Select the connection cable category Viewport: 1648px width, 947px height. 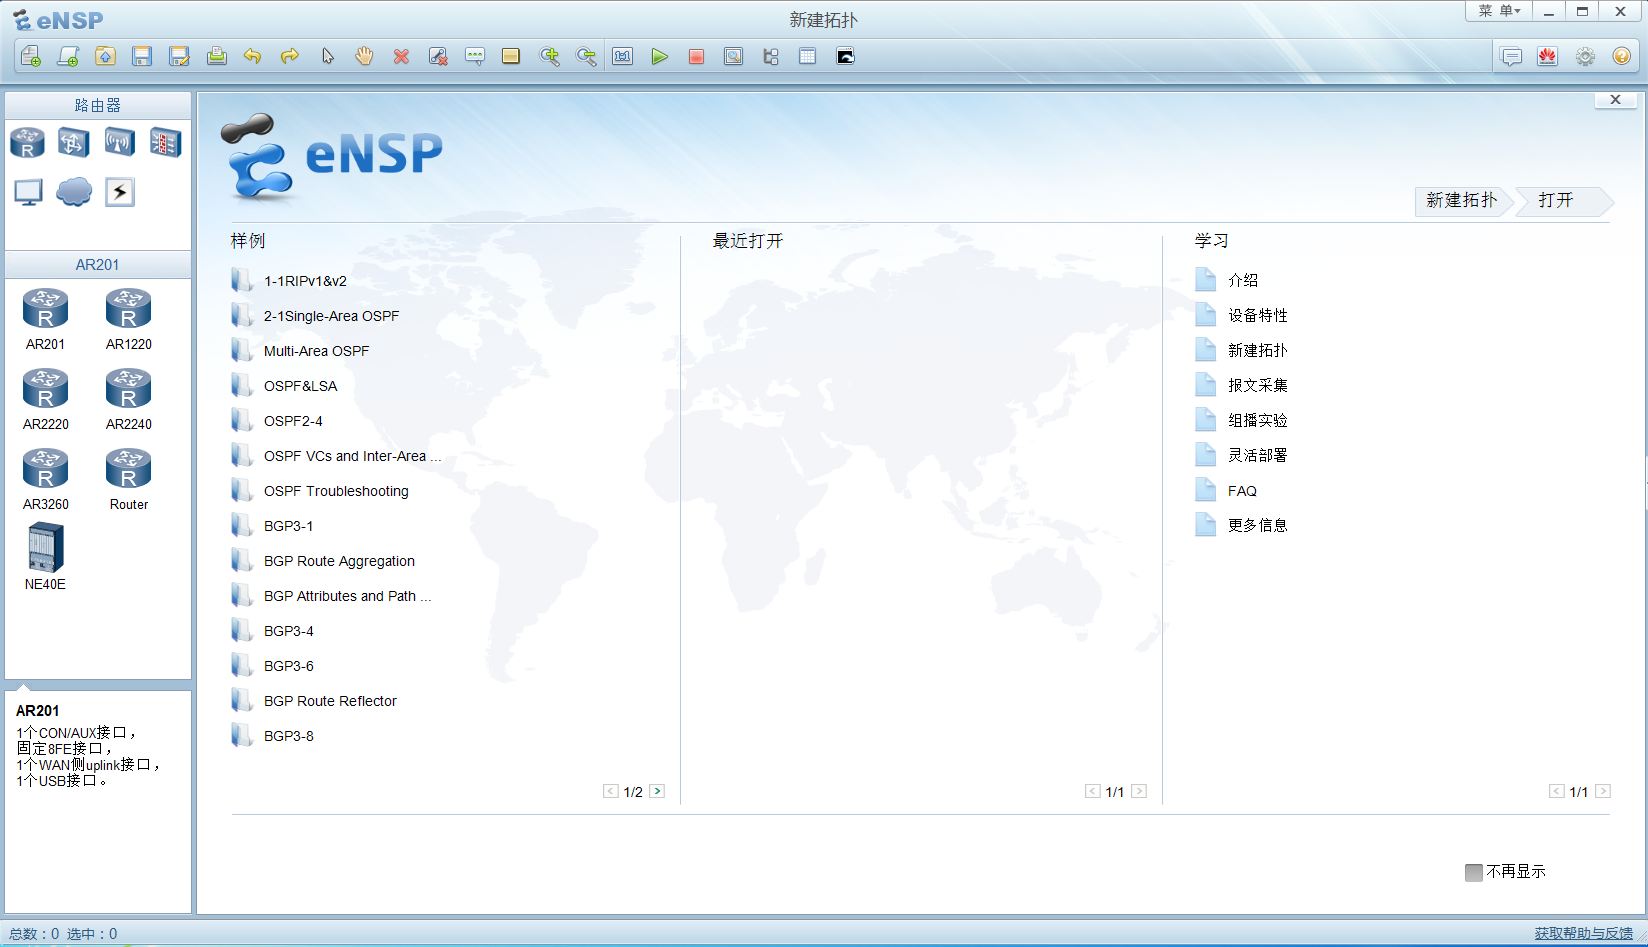[x=120, y=192]
